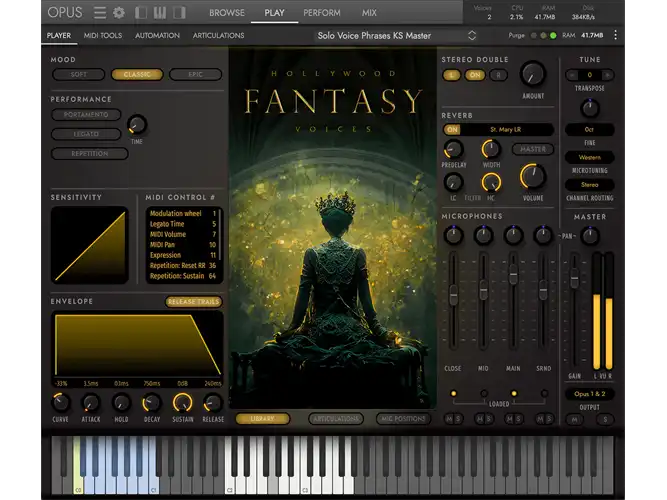Image resolution: width=667 pixels, height=500 pixels.
Task: Toggle Stereo Double ON switch
Action: tap(475, 75)
